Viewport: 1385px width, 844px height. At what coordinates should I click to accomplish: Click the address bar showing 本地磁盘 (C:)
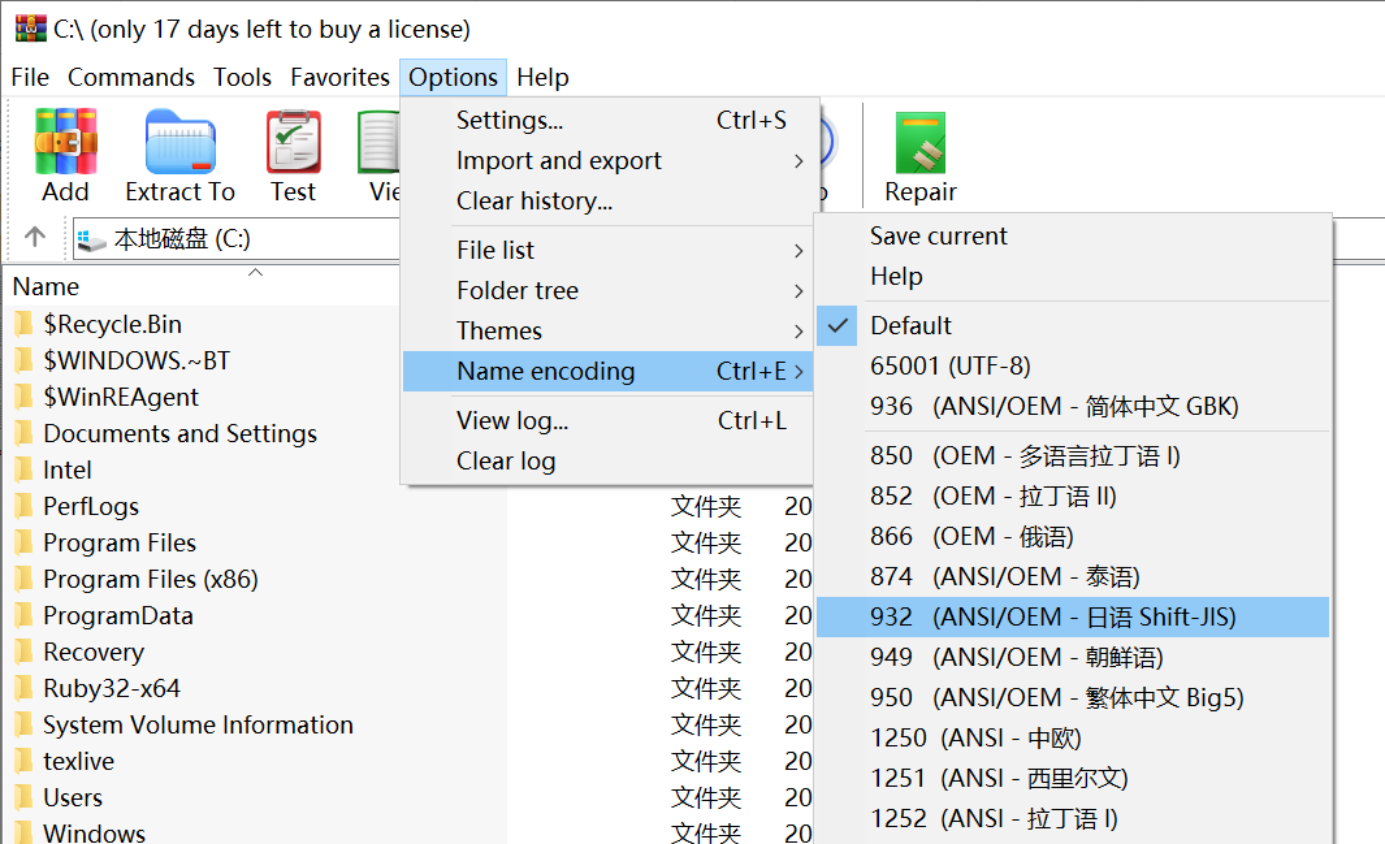240,239
